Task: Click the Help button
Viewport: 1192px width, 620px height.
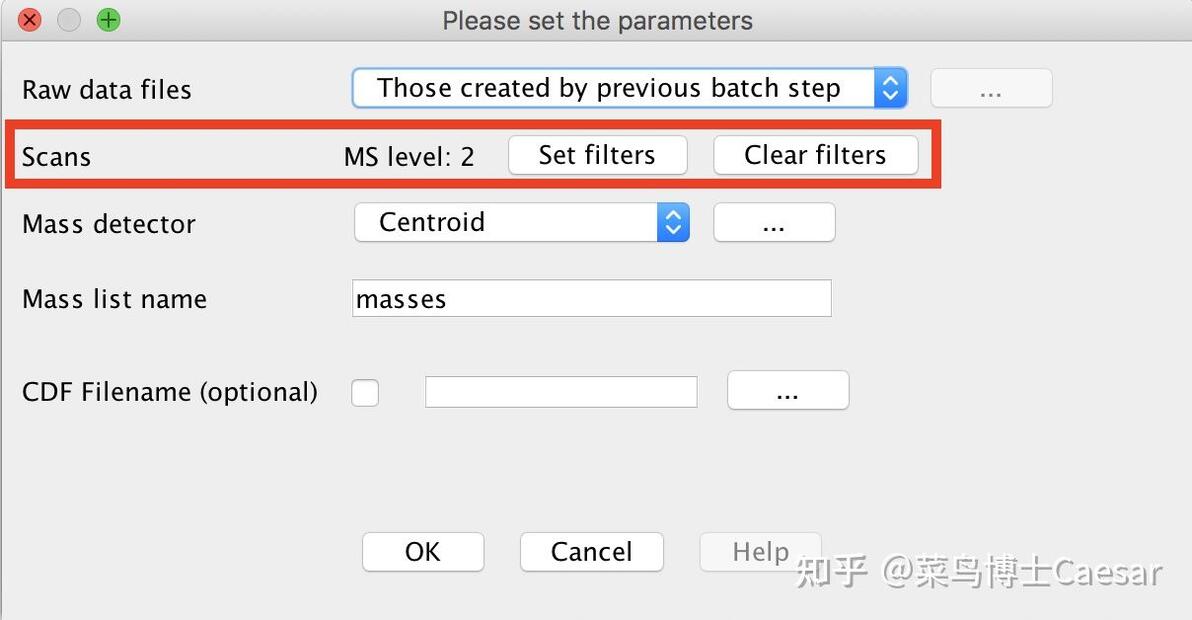Action: click(x=760, y=552)
